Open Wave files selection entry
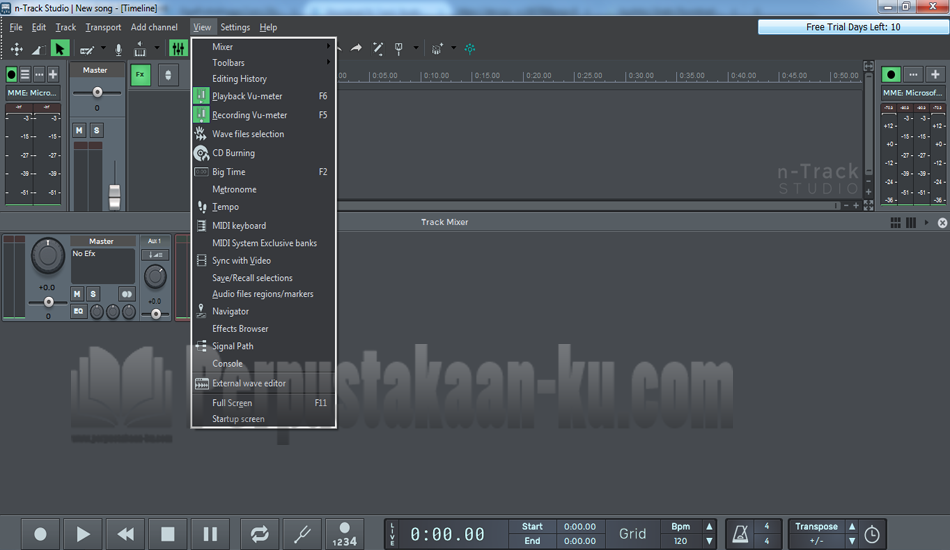 263,134
